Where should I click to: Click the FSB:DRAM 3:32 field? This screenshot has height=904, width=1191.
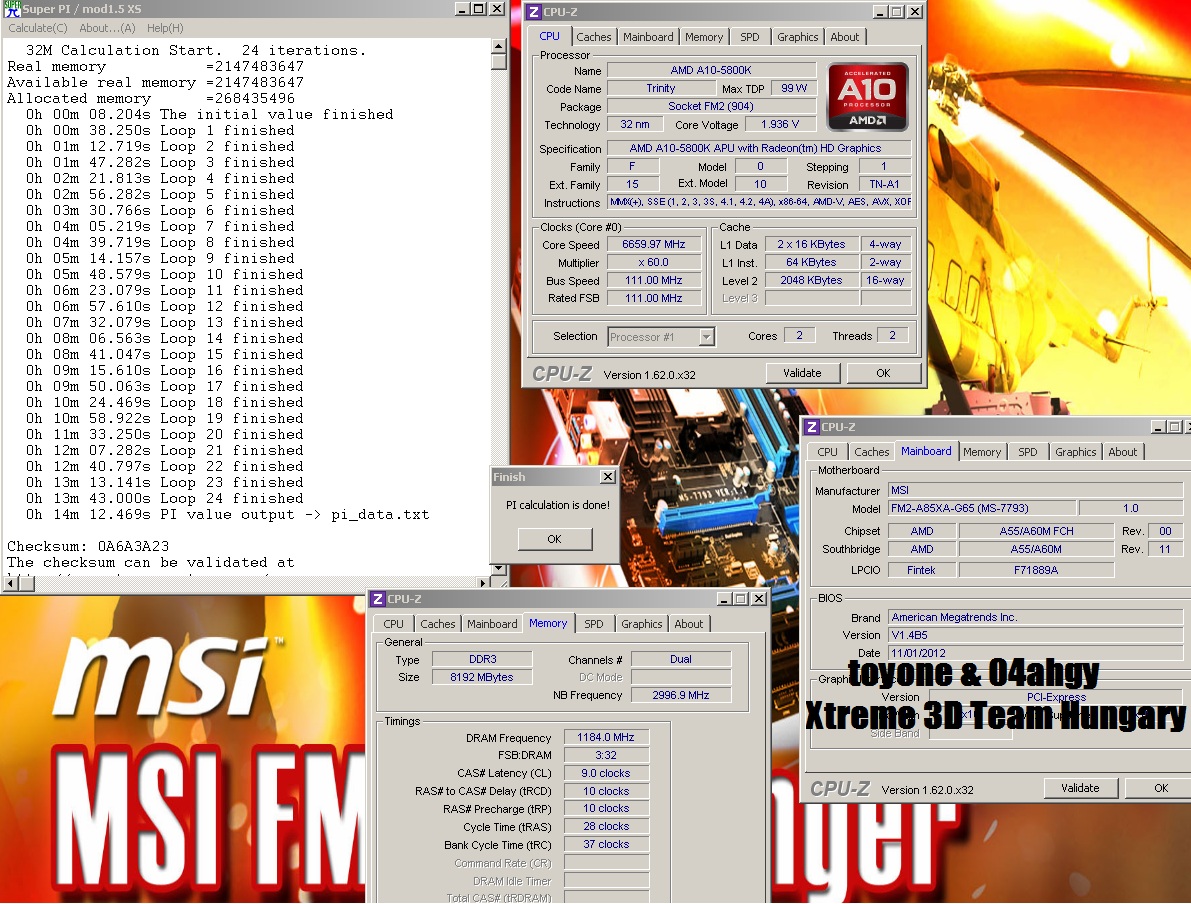coord(605,755)
